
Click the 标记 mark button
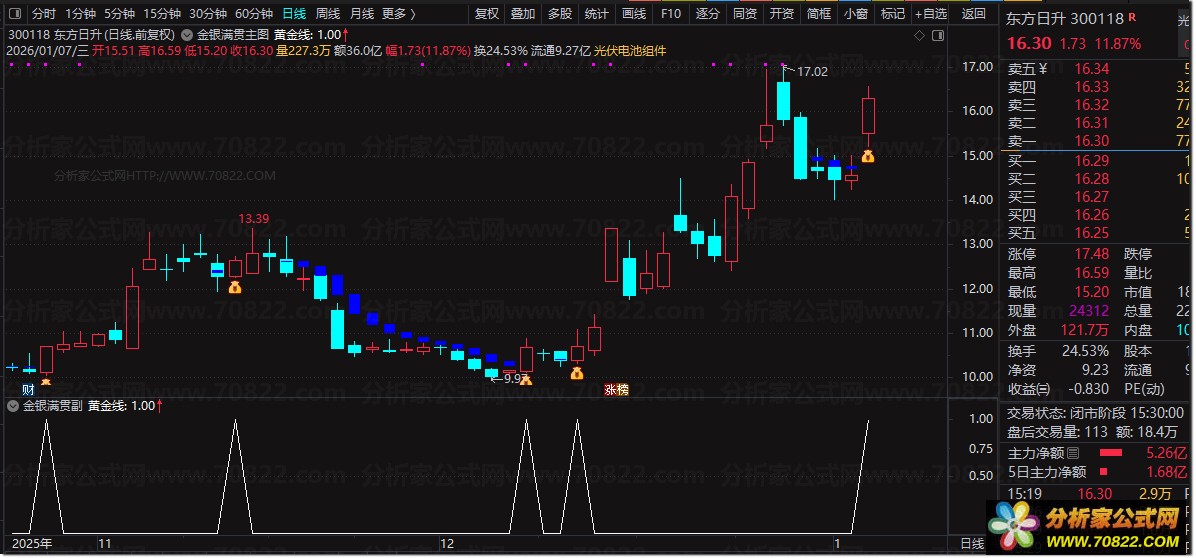(893, 14)
